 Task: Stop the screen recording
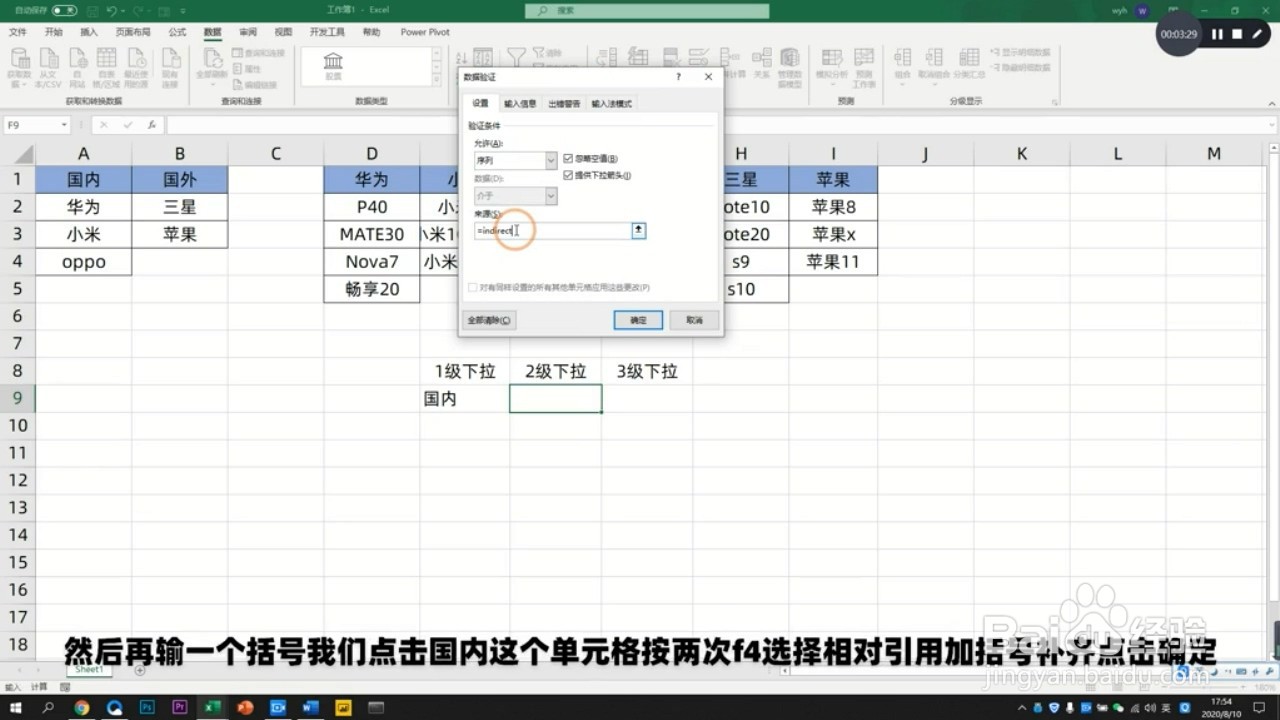[x=1237, y=34]
